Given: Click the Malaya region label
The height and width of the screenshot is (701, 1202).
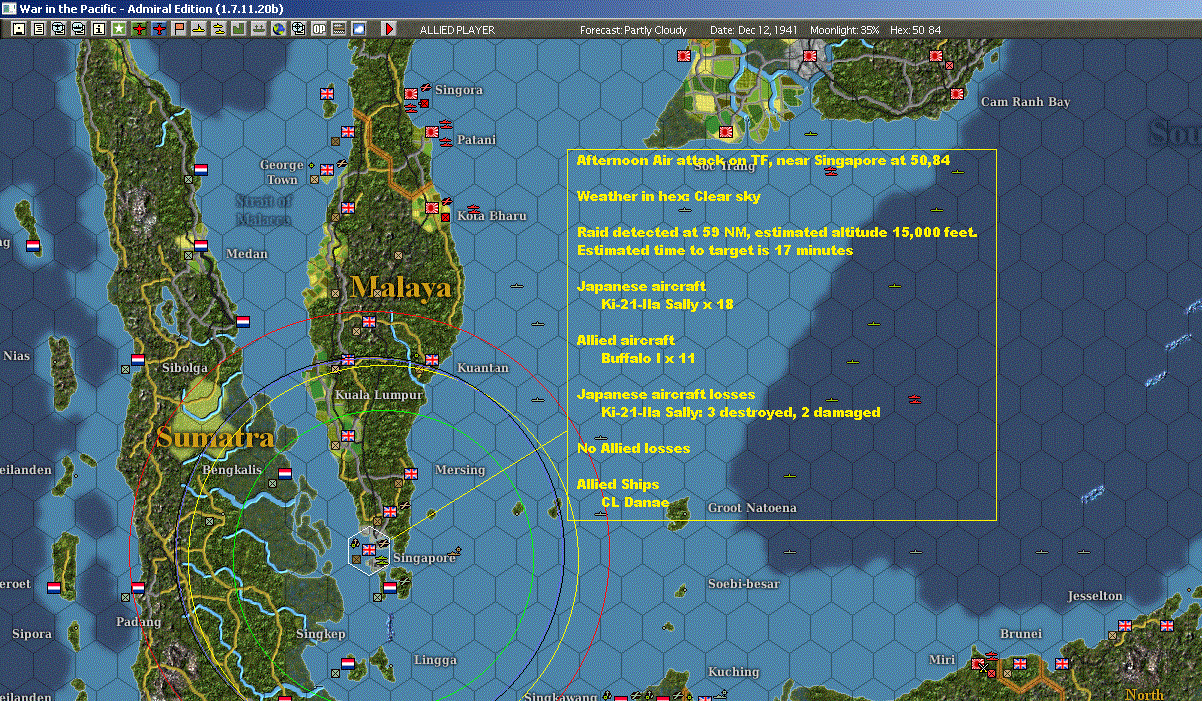Looking at the screenshot, I should 401,288.
